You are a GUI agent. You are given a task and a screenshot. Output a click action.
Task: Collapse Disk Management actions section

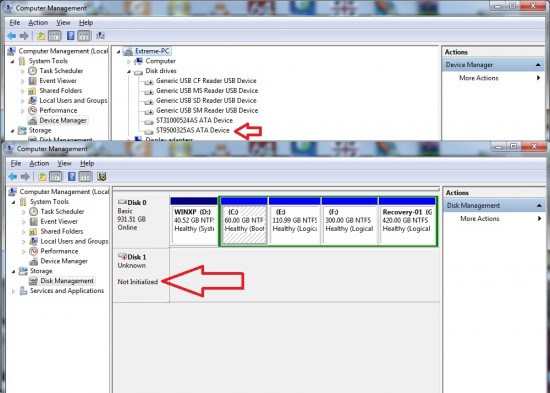coord(539,206)
